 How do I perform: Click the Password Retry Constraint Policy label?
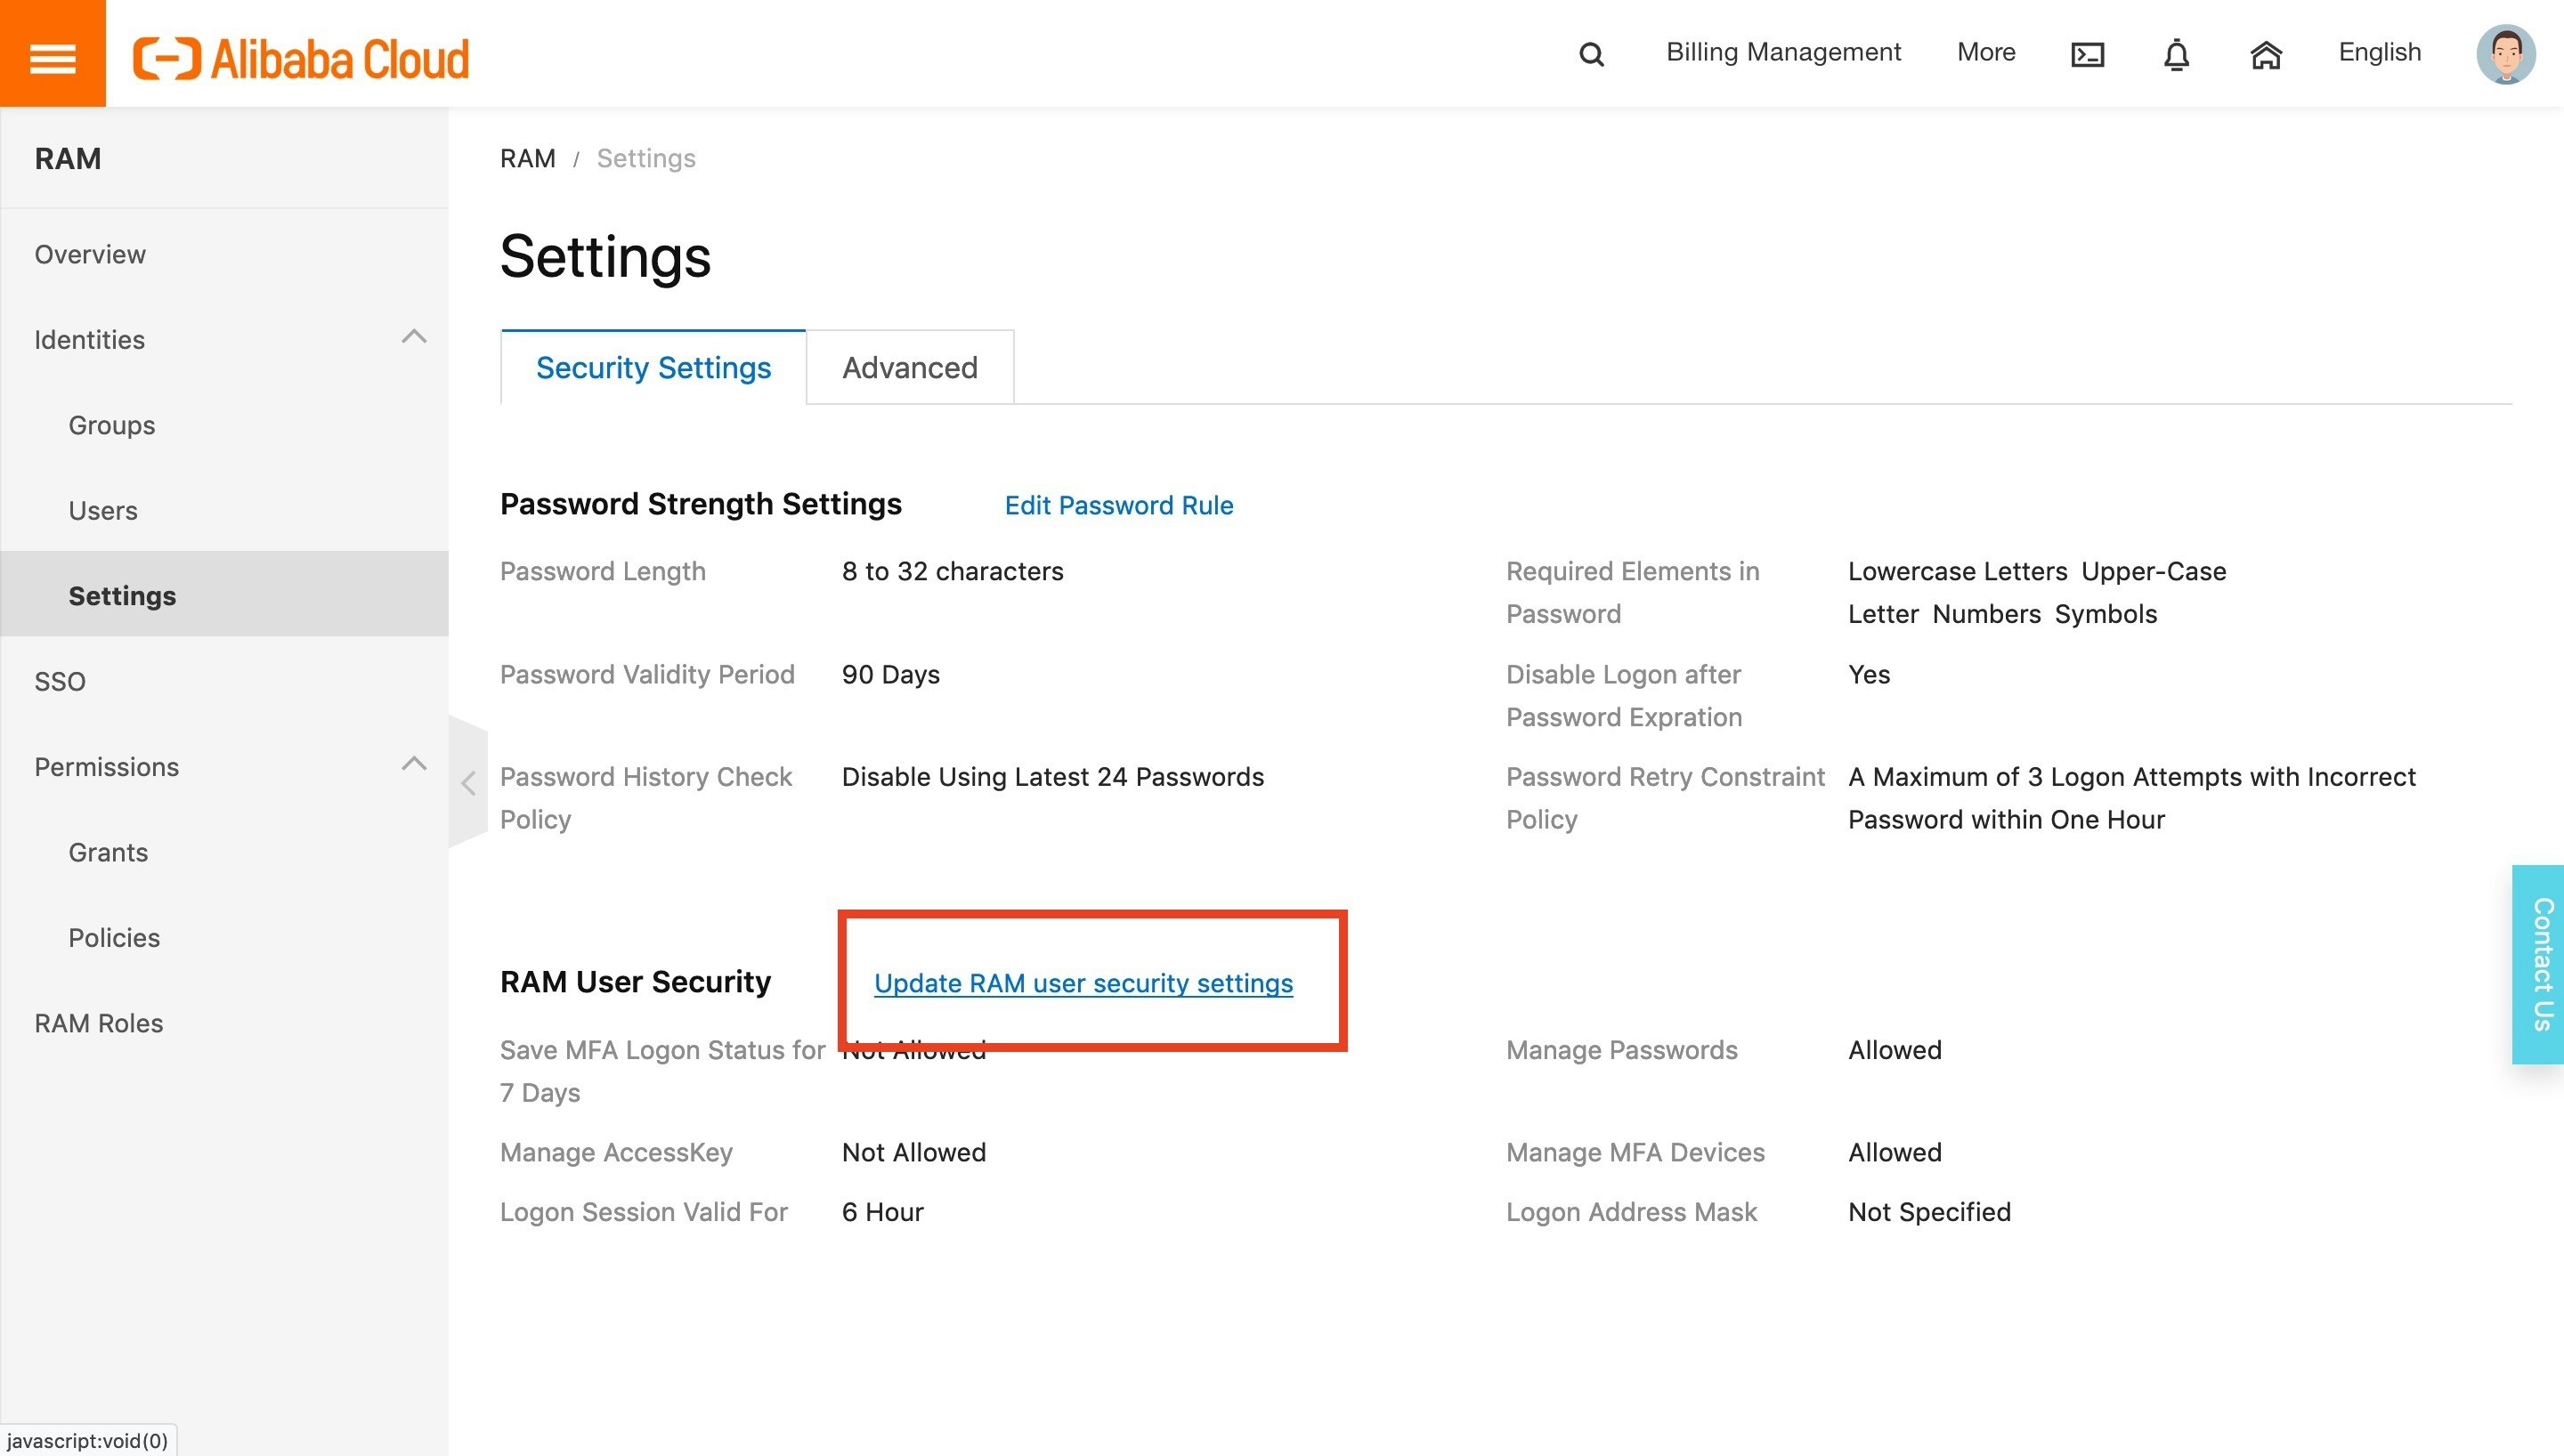(1665, 797)
